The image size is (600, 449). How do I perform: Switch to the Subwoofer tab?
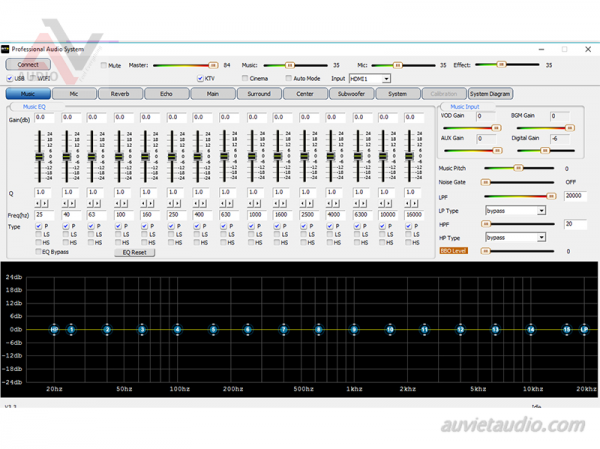[x=351, y=94]
